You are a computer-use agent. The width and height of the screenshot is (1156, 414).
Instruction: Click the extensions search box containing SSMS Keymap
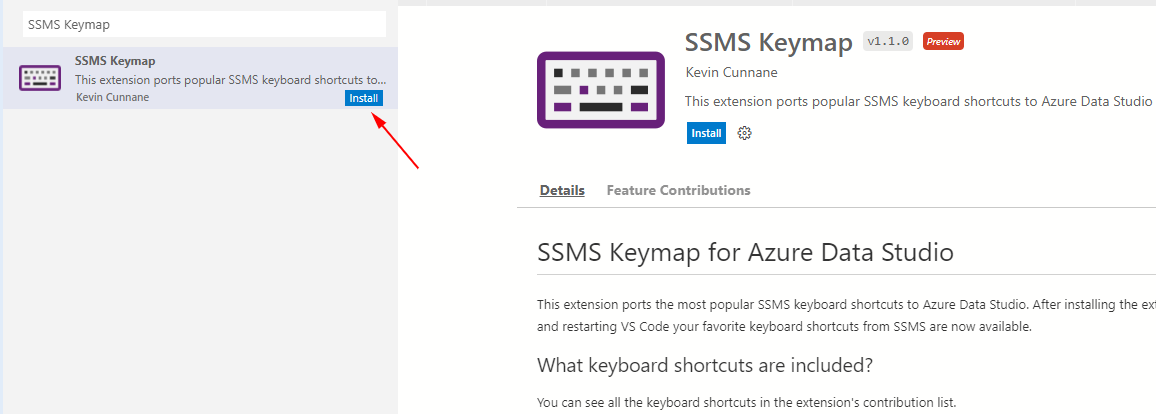coord(204,24)
